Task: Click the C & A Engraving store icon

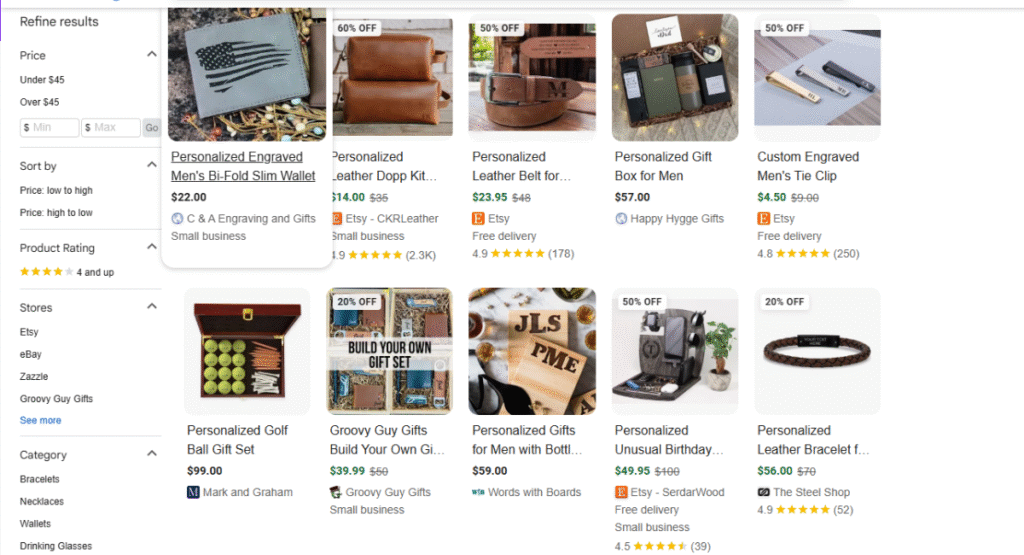Action: tap(177, 218)
